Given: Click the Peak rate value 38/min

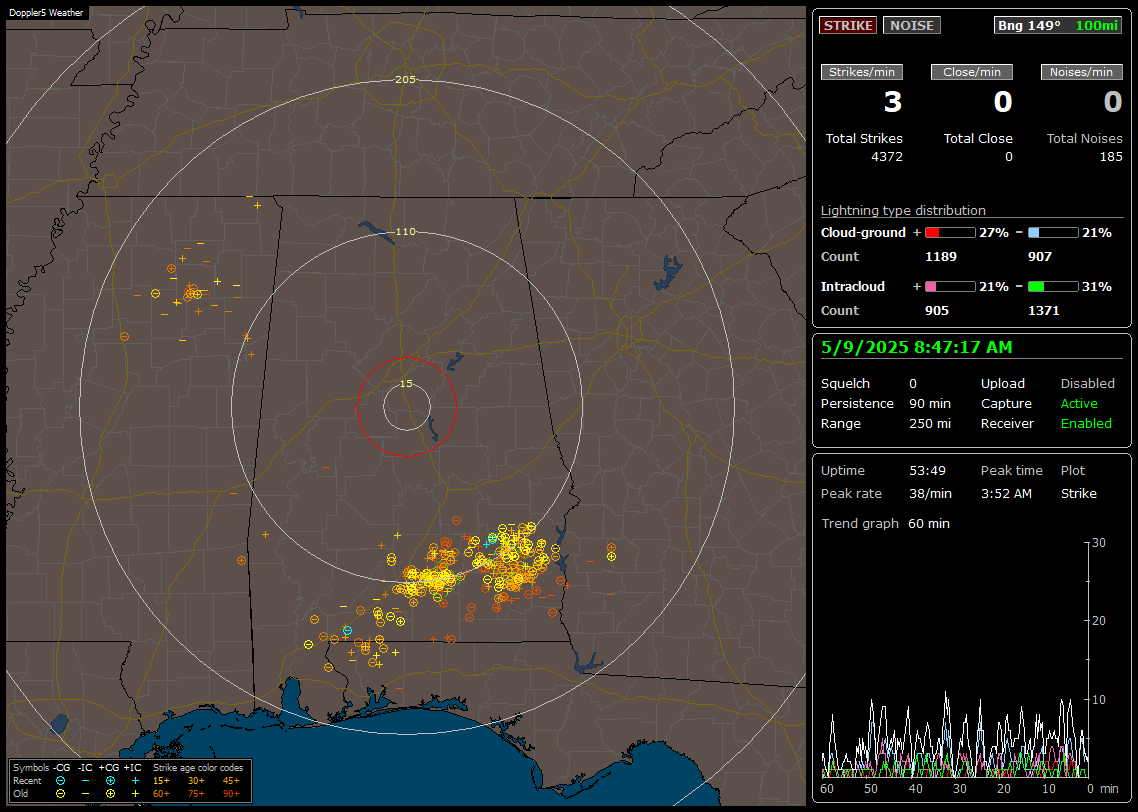Looking at the screenshot, I should (x=930, y=493).
